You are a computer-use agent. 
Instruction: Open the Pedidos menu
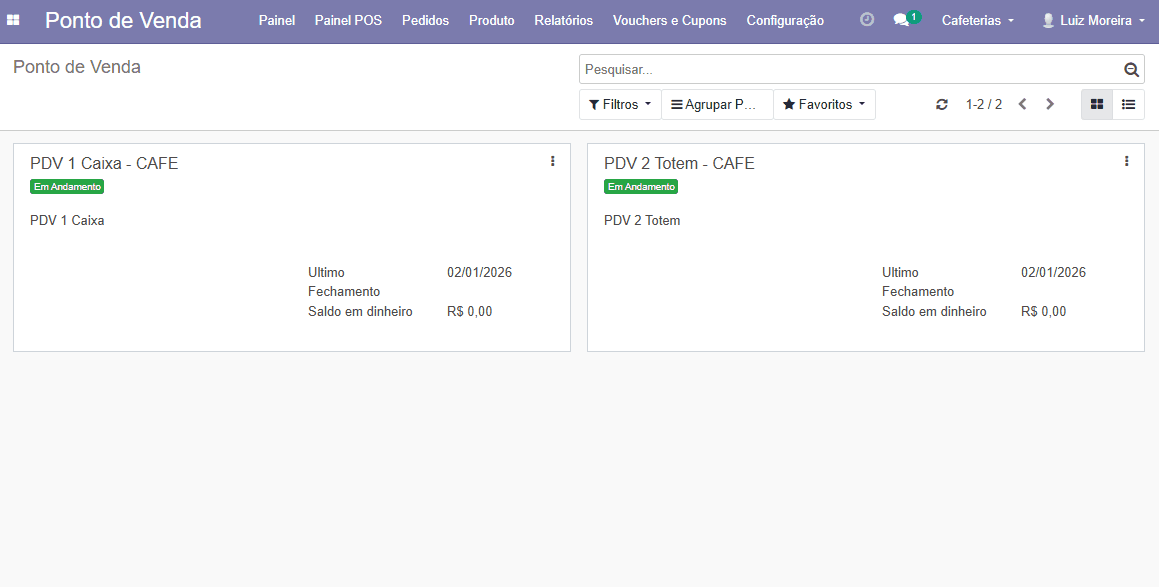(x=425, y=20)
